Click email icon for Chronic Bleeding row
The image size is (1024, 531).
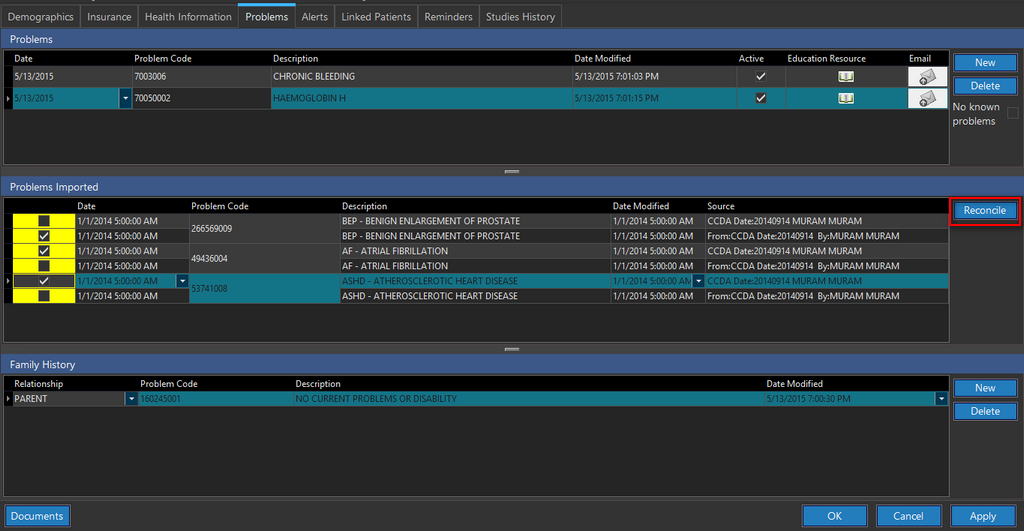click(x=927, y=77)
